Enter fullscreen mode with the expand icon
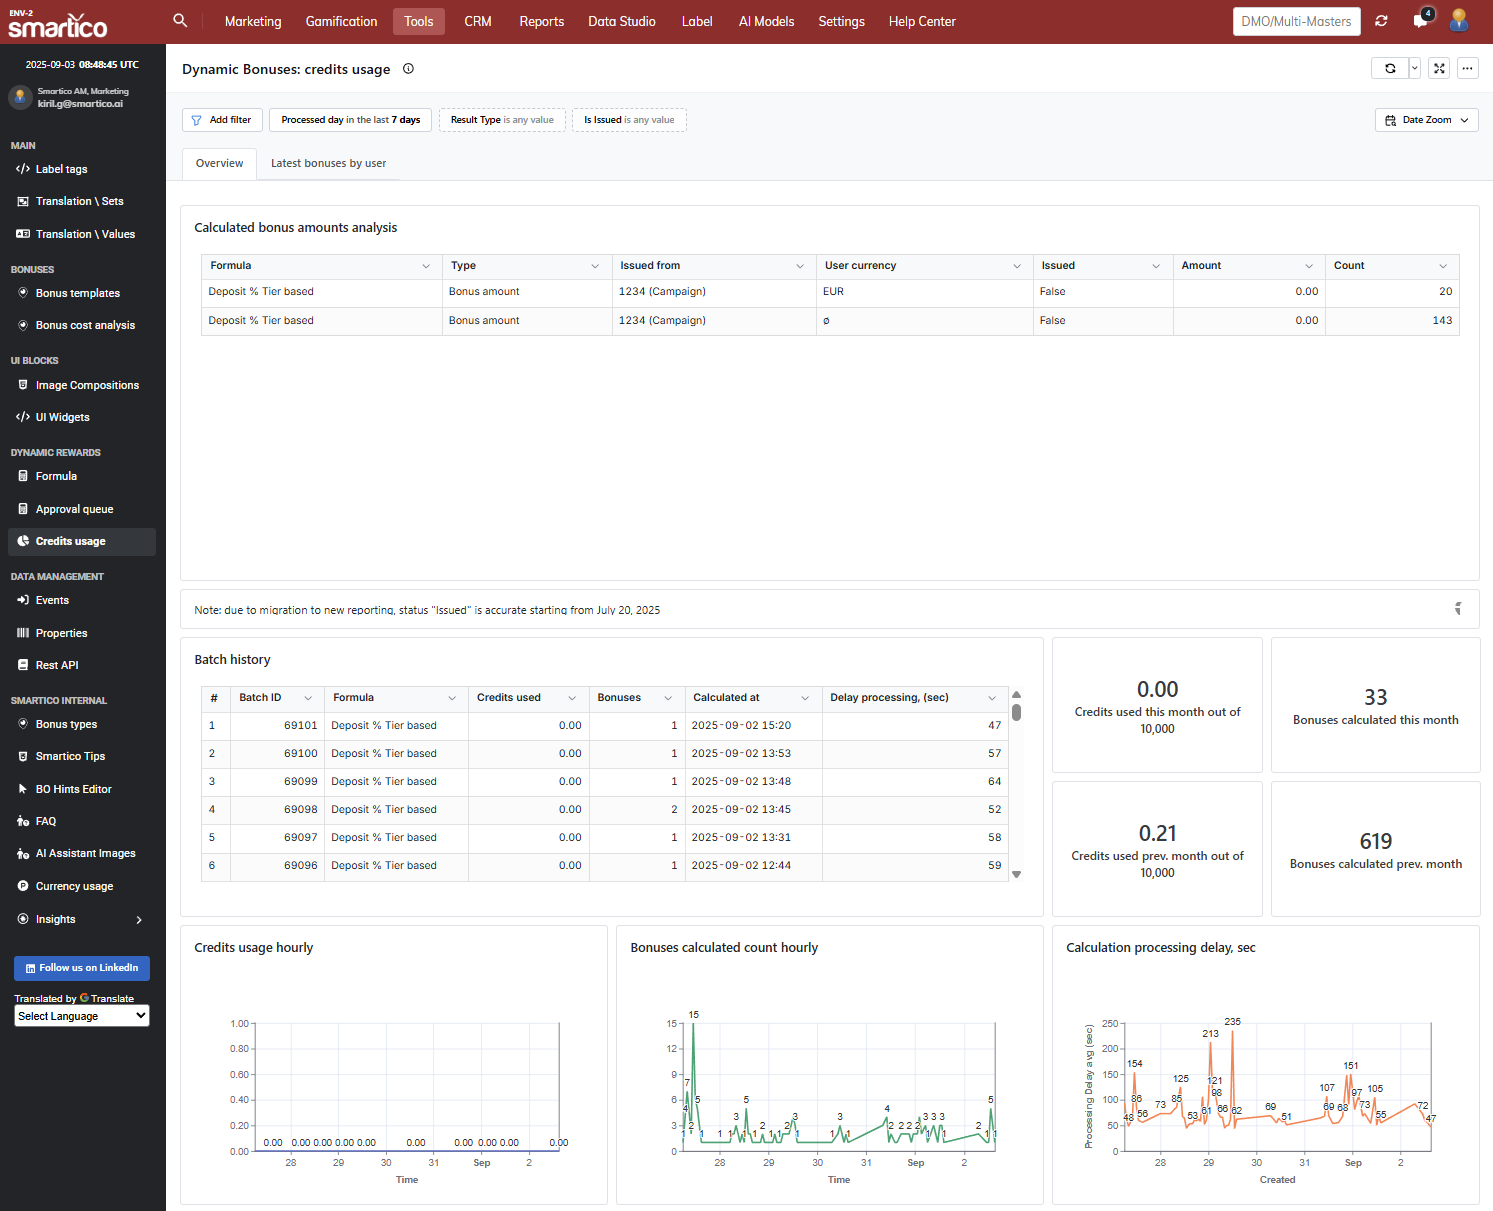The image size is (1493, 1211). [x=1439, y=68]
